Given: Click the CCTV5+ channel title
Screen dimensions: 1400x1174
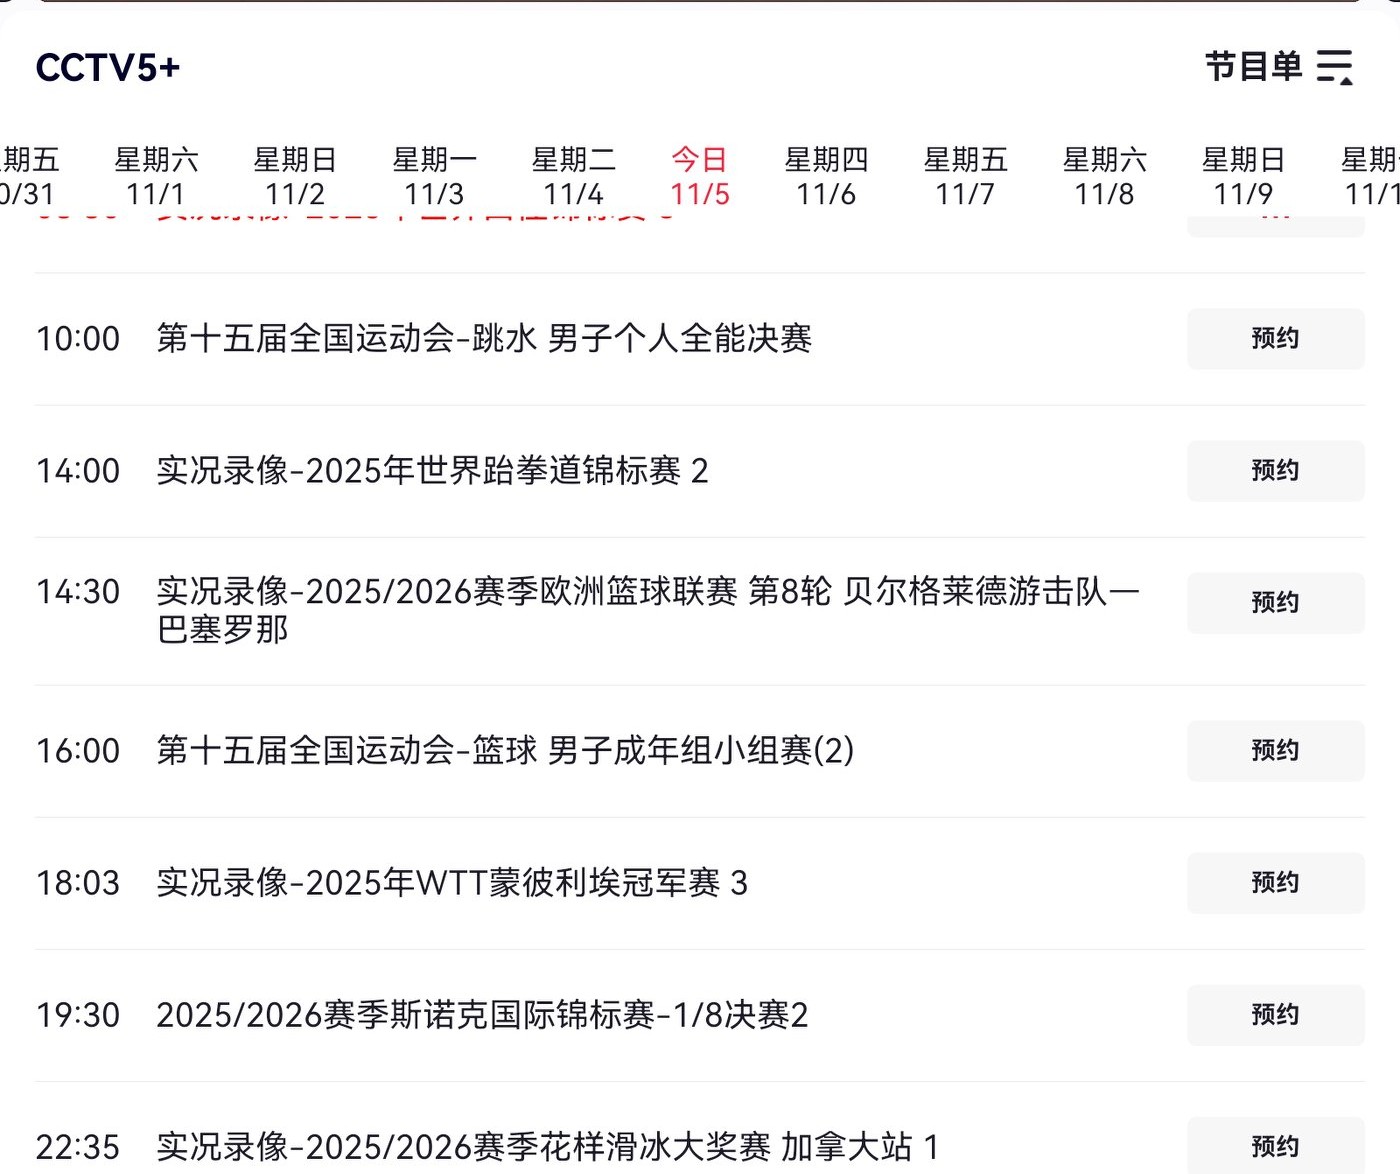Looking at the screenshot, I should (108, 68).
